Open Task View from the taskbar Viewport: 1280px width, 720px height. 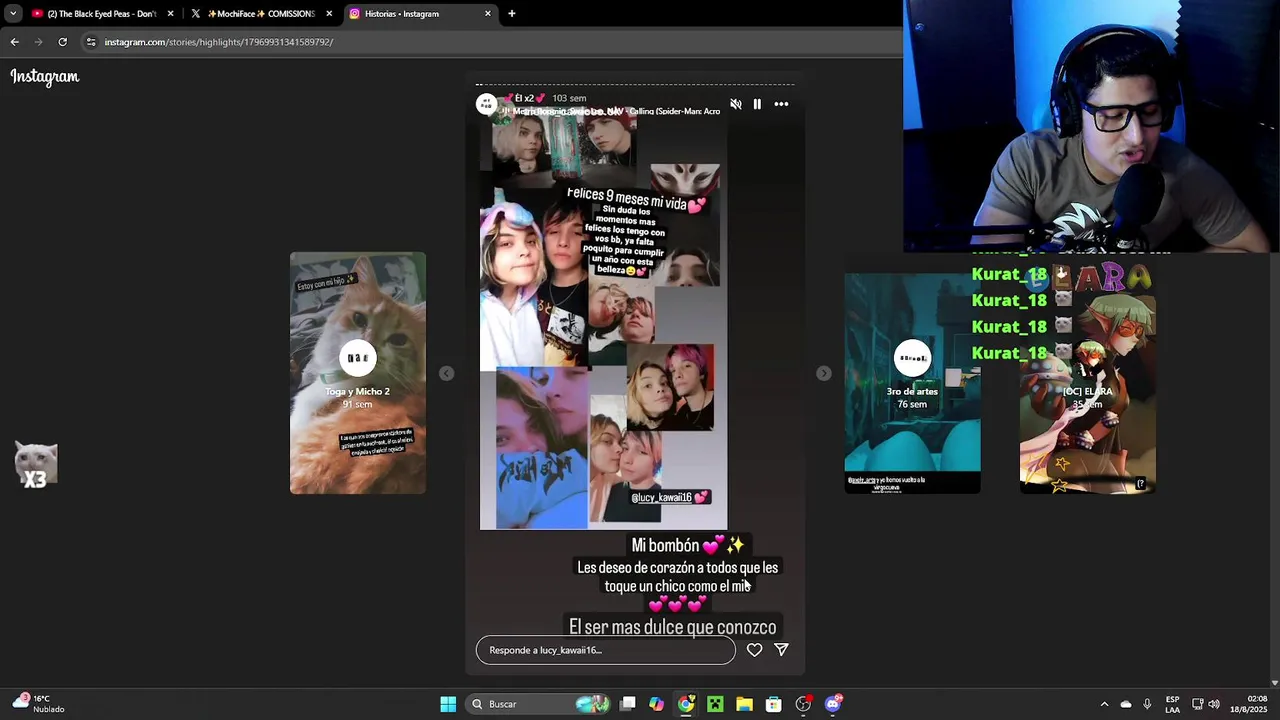[627, 704]
